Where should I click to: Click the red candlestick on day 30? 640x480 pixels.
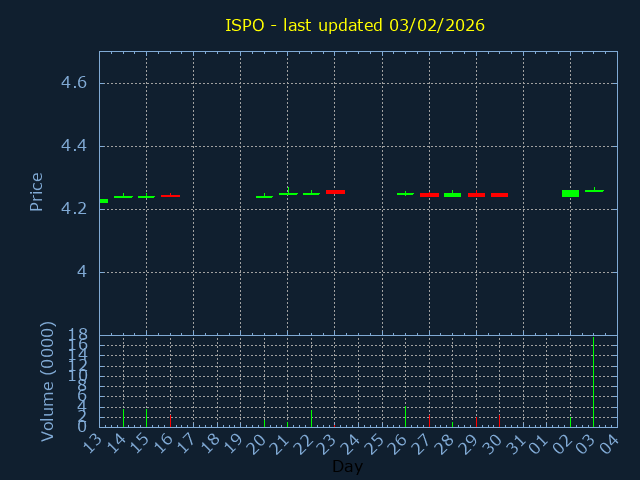499,195
